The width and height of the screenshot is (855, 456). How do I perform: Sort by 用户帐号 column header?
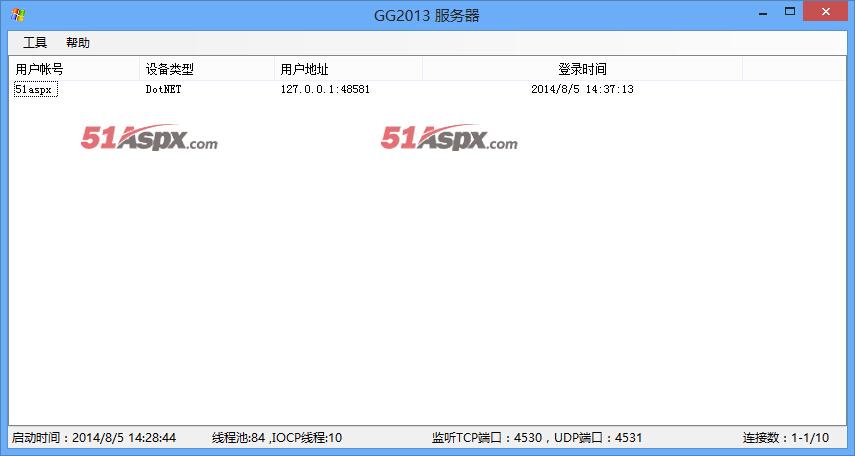pyautogui.click(x=74, y=69)
